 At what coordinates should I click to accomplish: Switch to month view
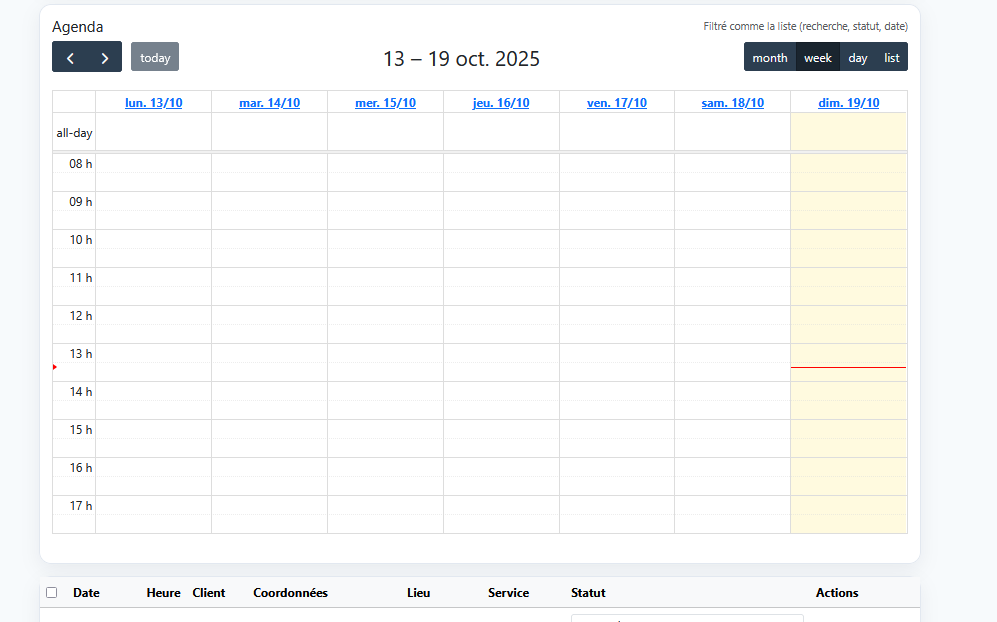click(x=770, y=57)
